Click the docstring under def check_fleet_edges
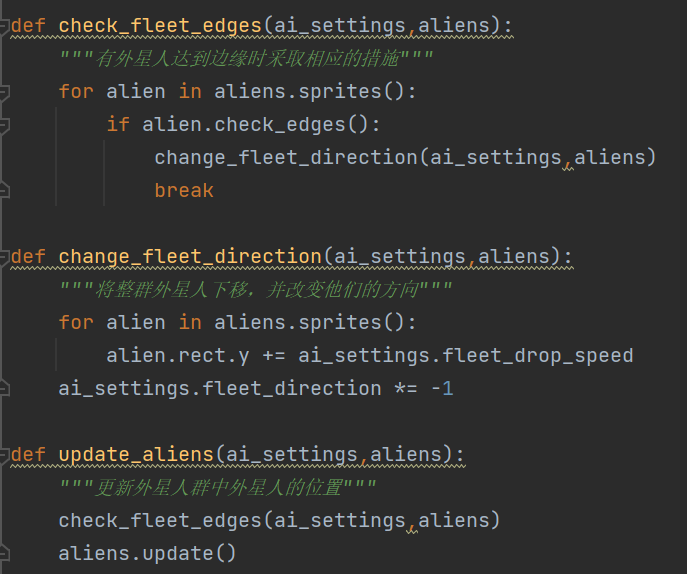Screen dimensions: 687x574 [247, 58]
